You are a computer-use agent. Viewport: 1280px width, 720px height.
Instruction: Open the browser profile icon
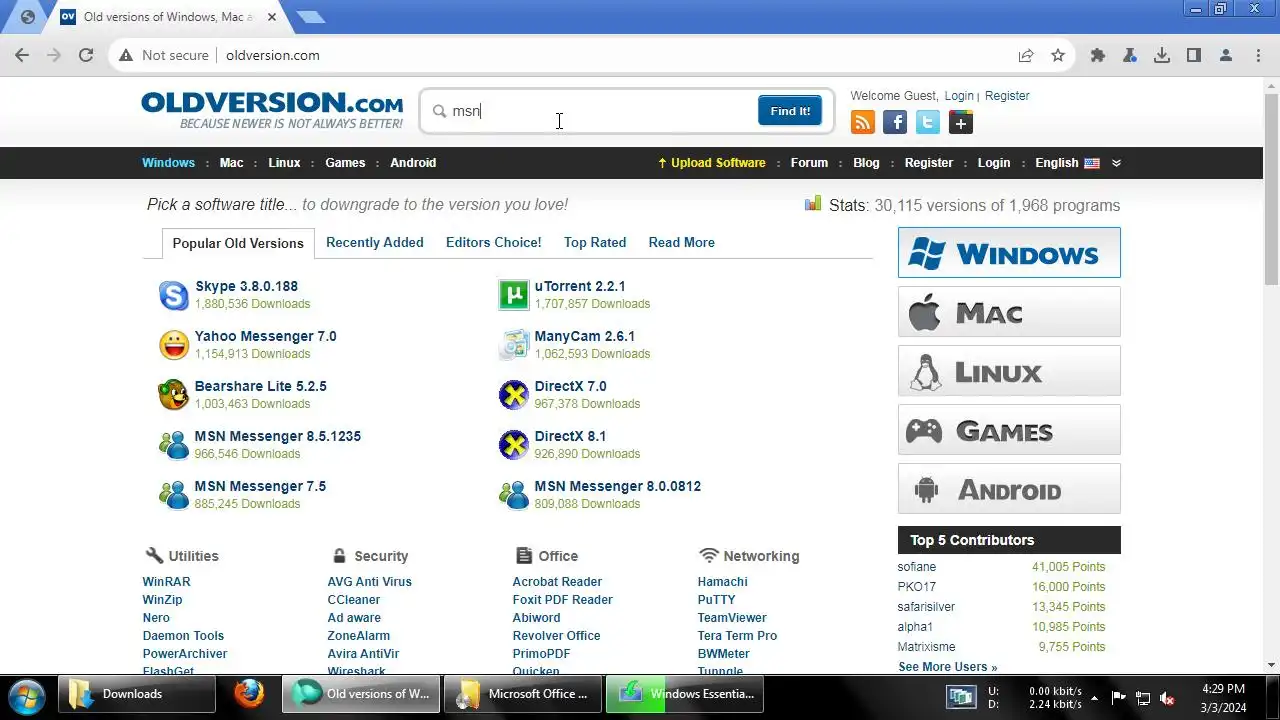point(1226,55)
